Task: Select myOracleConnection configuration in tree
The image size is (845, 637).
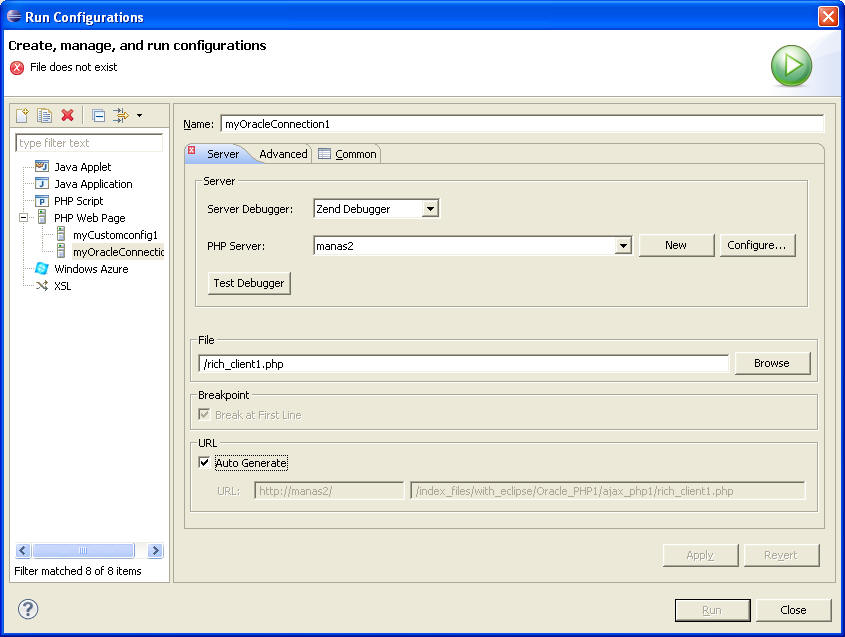Action: [119, 252]
